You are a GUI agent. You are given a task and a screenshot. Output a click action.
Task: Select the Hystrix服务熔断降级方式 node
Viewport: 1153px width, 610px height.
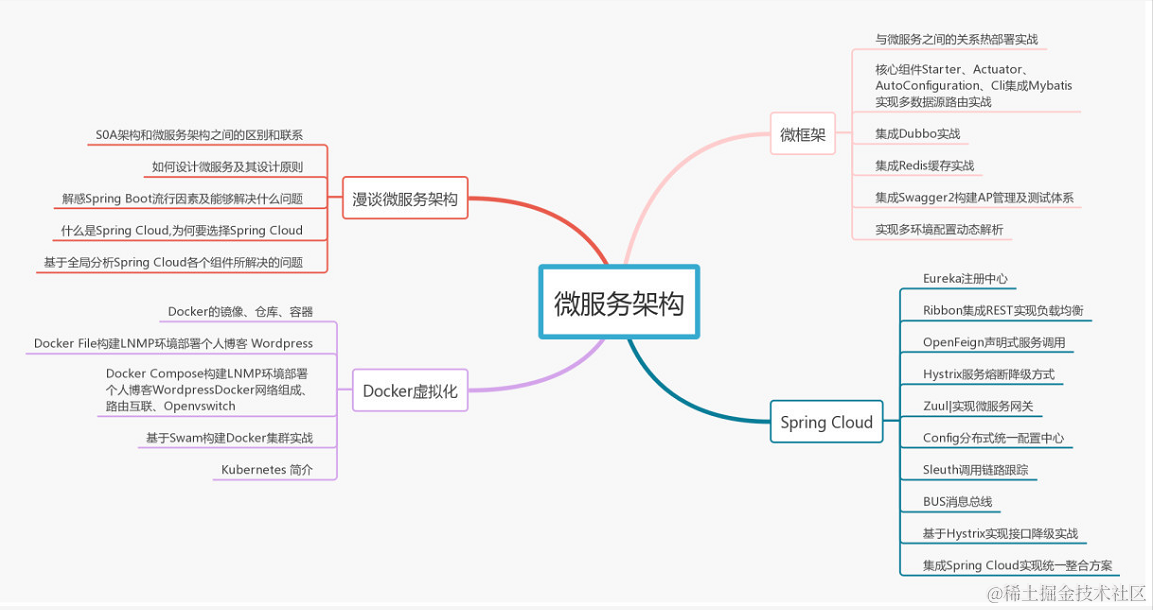coord(989,374)
